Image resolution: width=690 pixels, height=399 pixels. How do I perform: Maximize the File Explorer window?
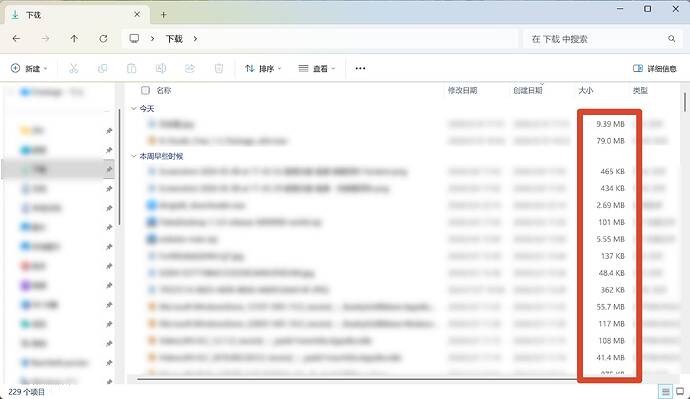pos(648,9)
